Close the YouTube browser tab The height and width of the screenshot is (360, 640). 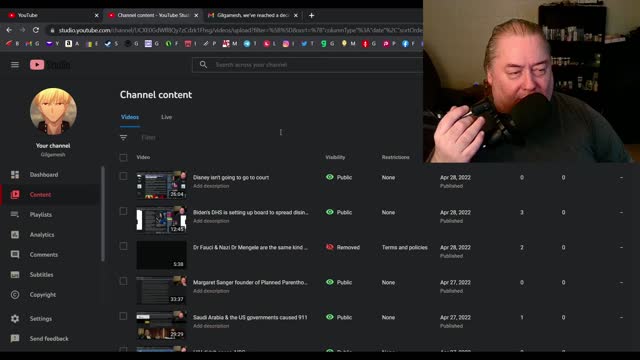(97, 16)
